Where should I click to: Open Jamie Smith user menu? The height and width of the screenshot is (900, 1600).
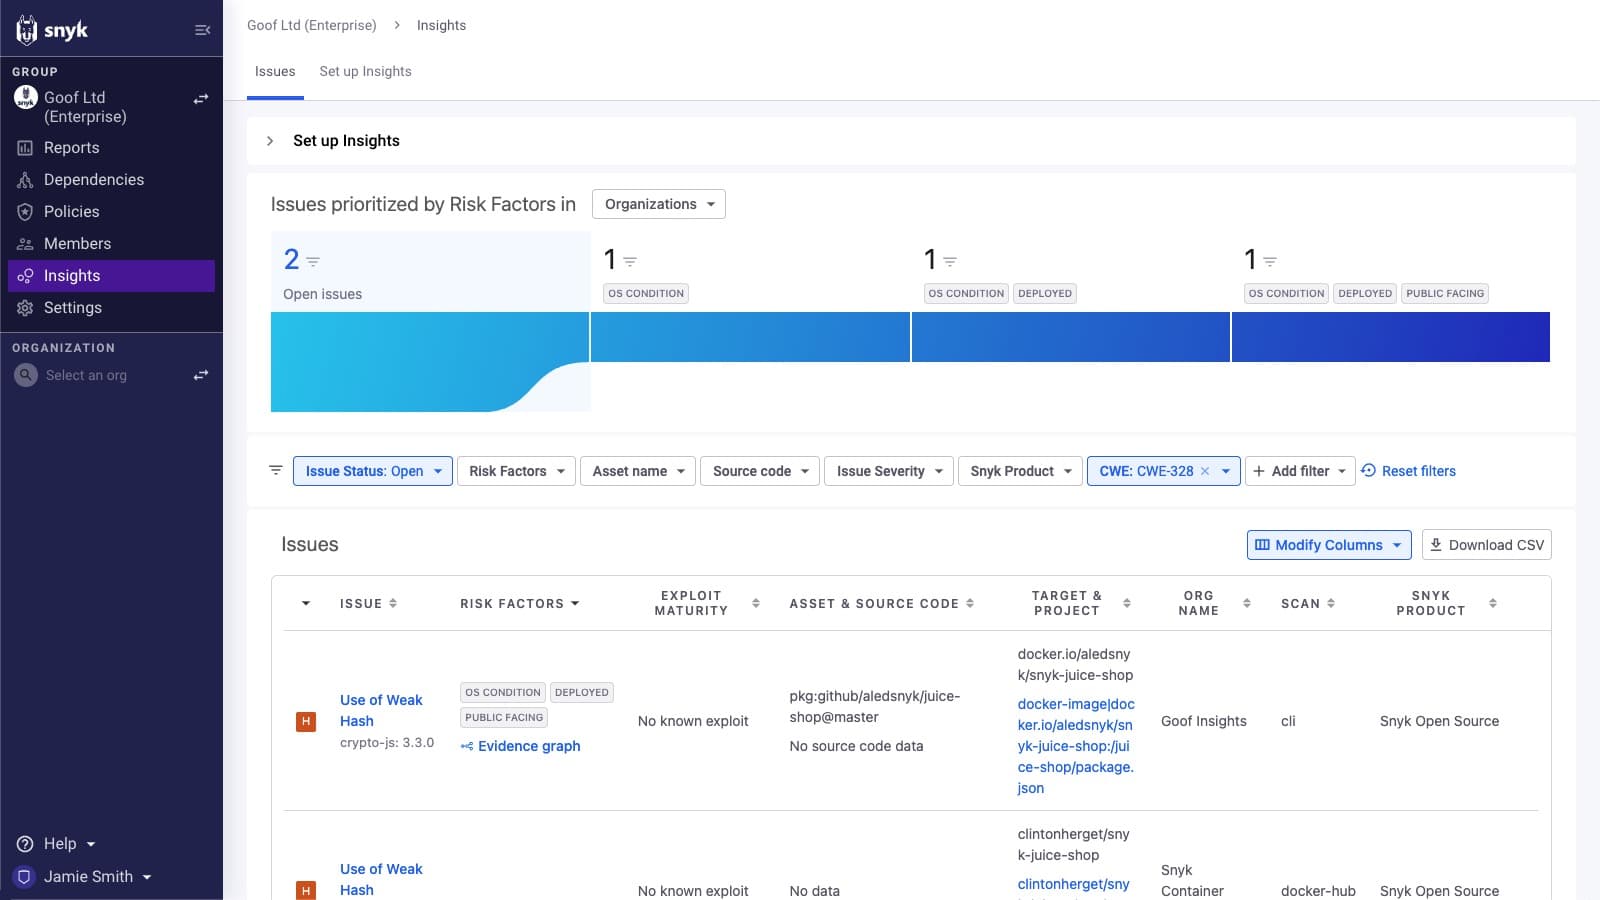pos(84,877)
